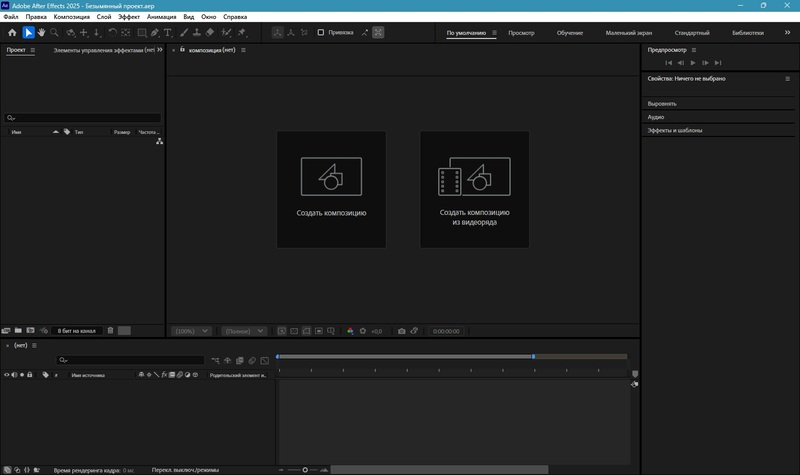Select the Eraser tool
800x475 pixels.
point(210,32)
